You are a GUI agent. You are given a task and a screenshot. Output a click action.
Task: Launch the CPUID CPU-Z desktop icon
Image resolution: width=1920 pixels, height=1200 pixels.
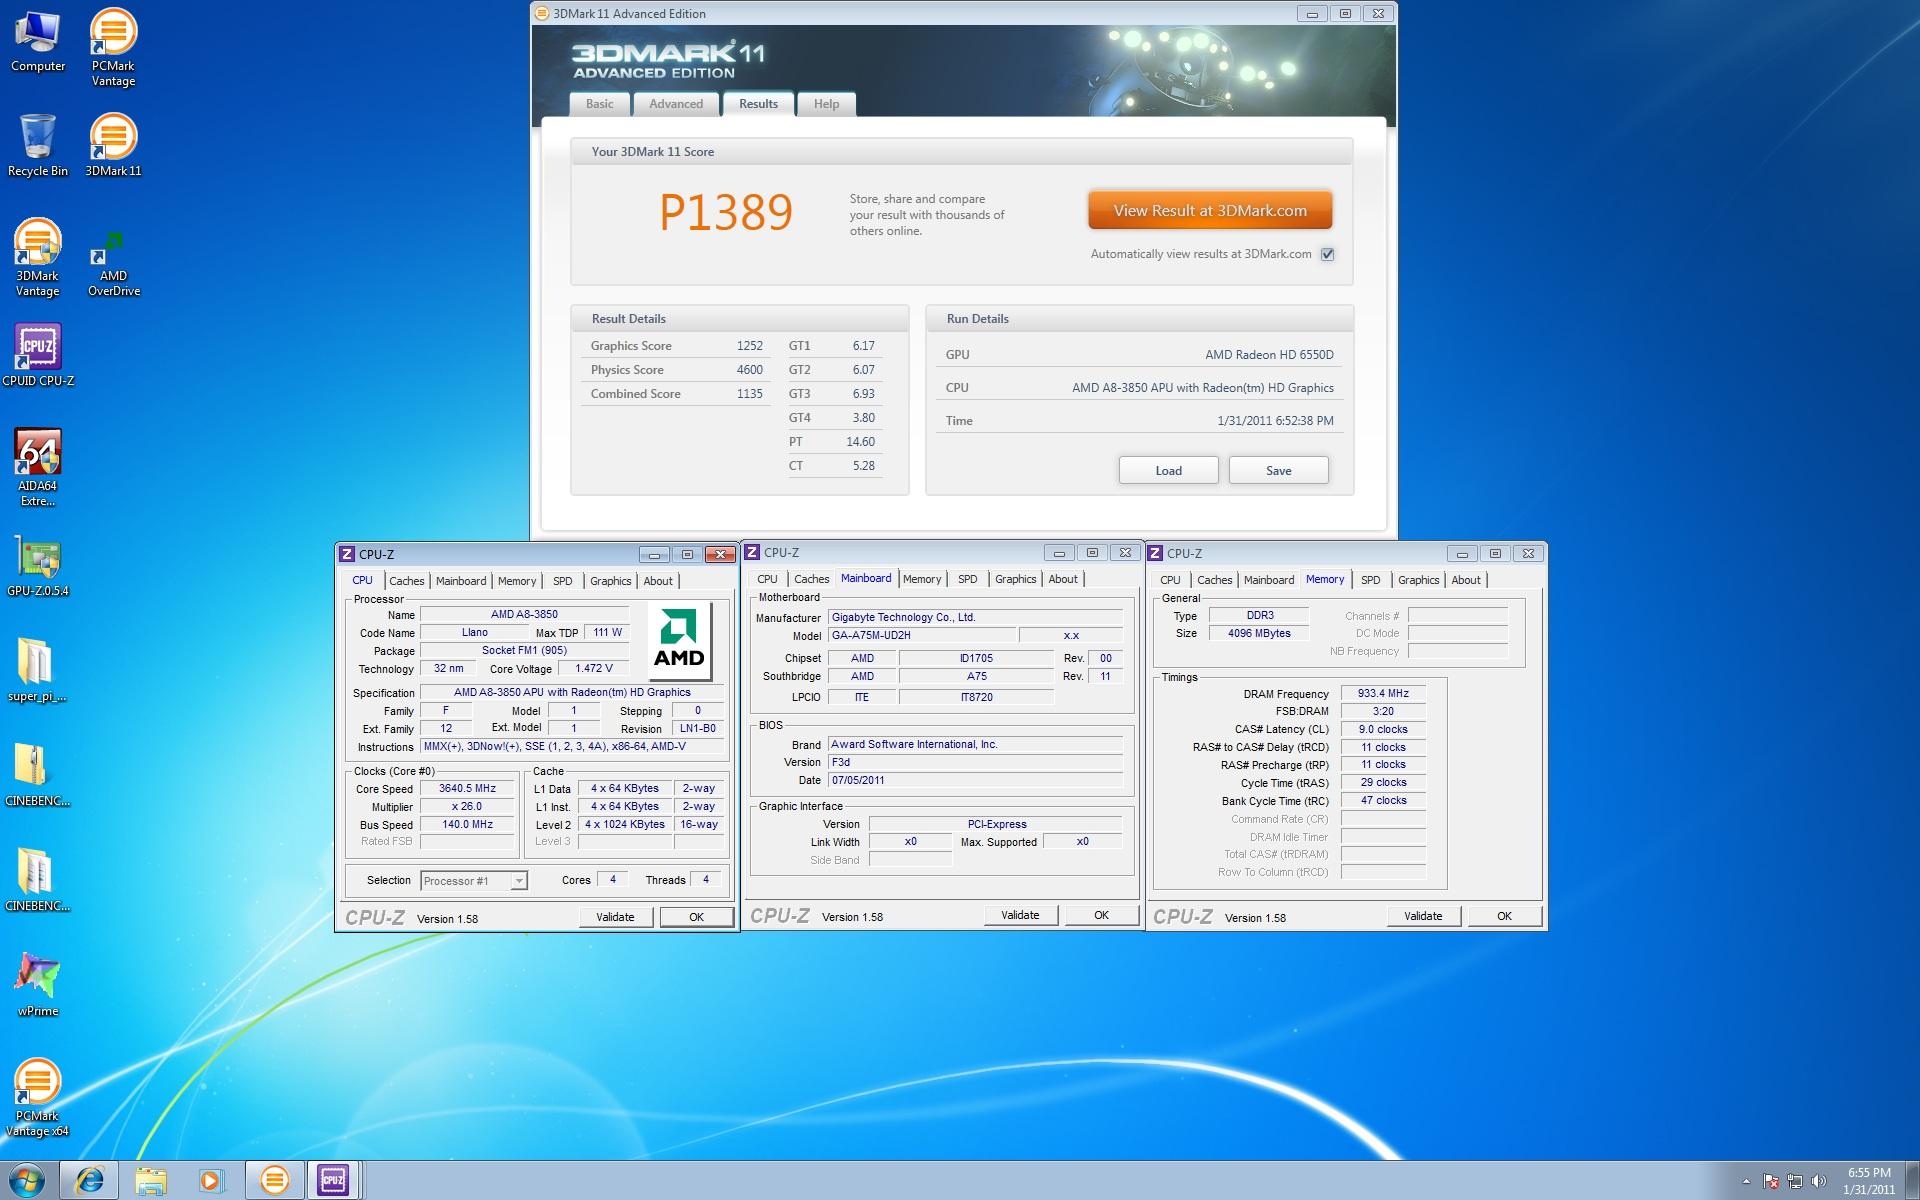tap(38, 355)
